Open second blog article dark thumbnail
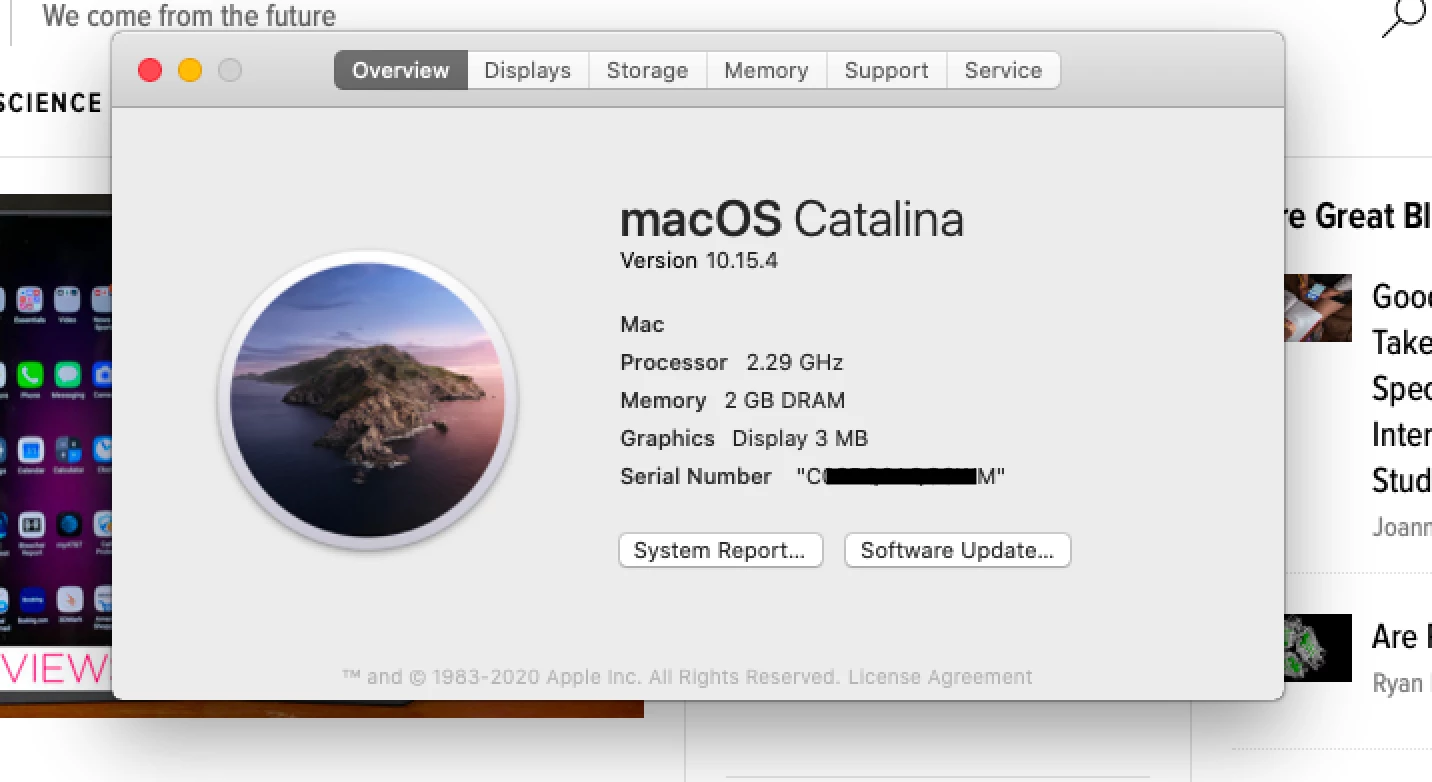 pyautogui.click(x=1317, y=648)
